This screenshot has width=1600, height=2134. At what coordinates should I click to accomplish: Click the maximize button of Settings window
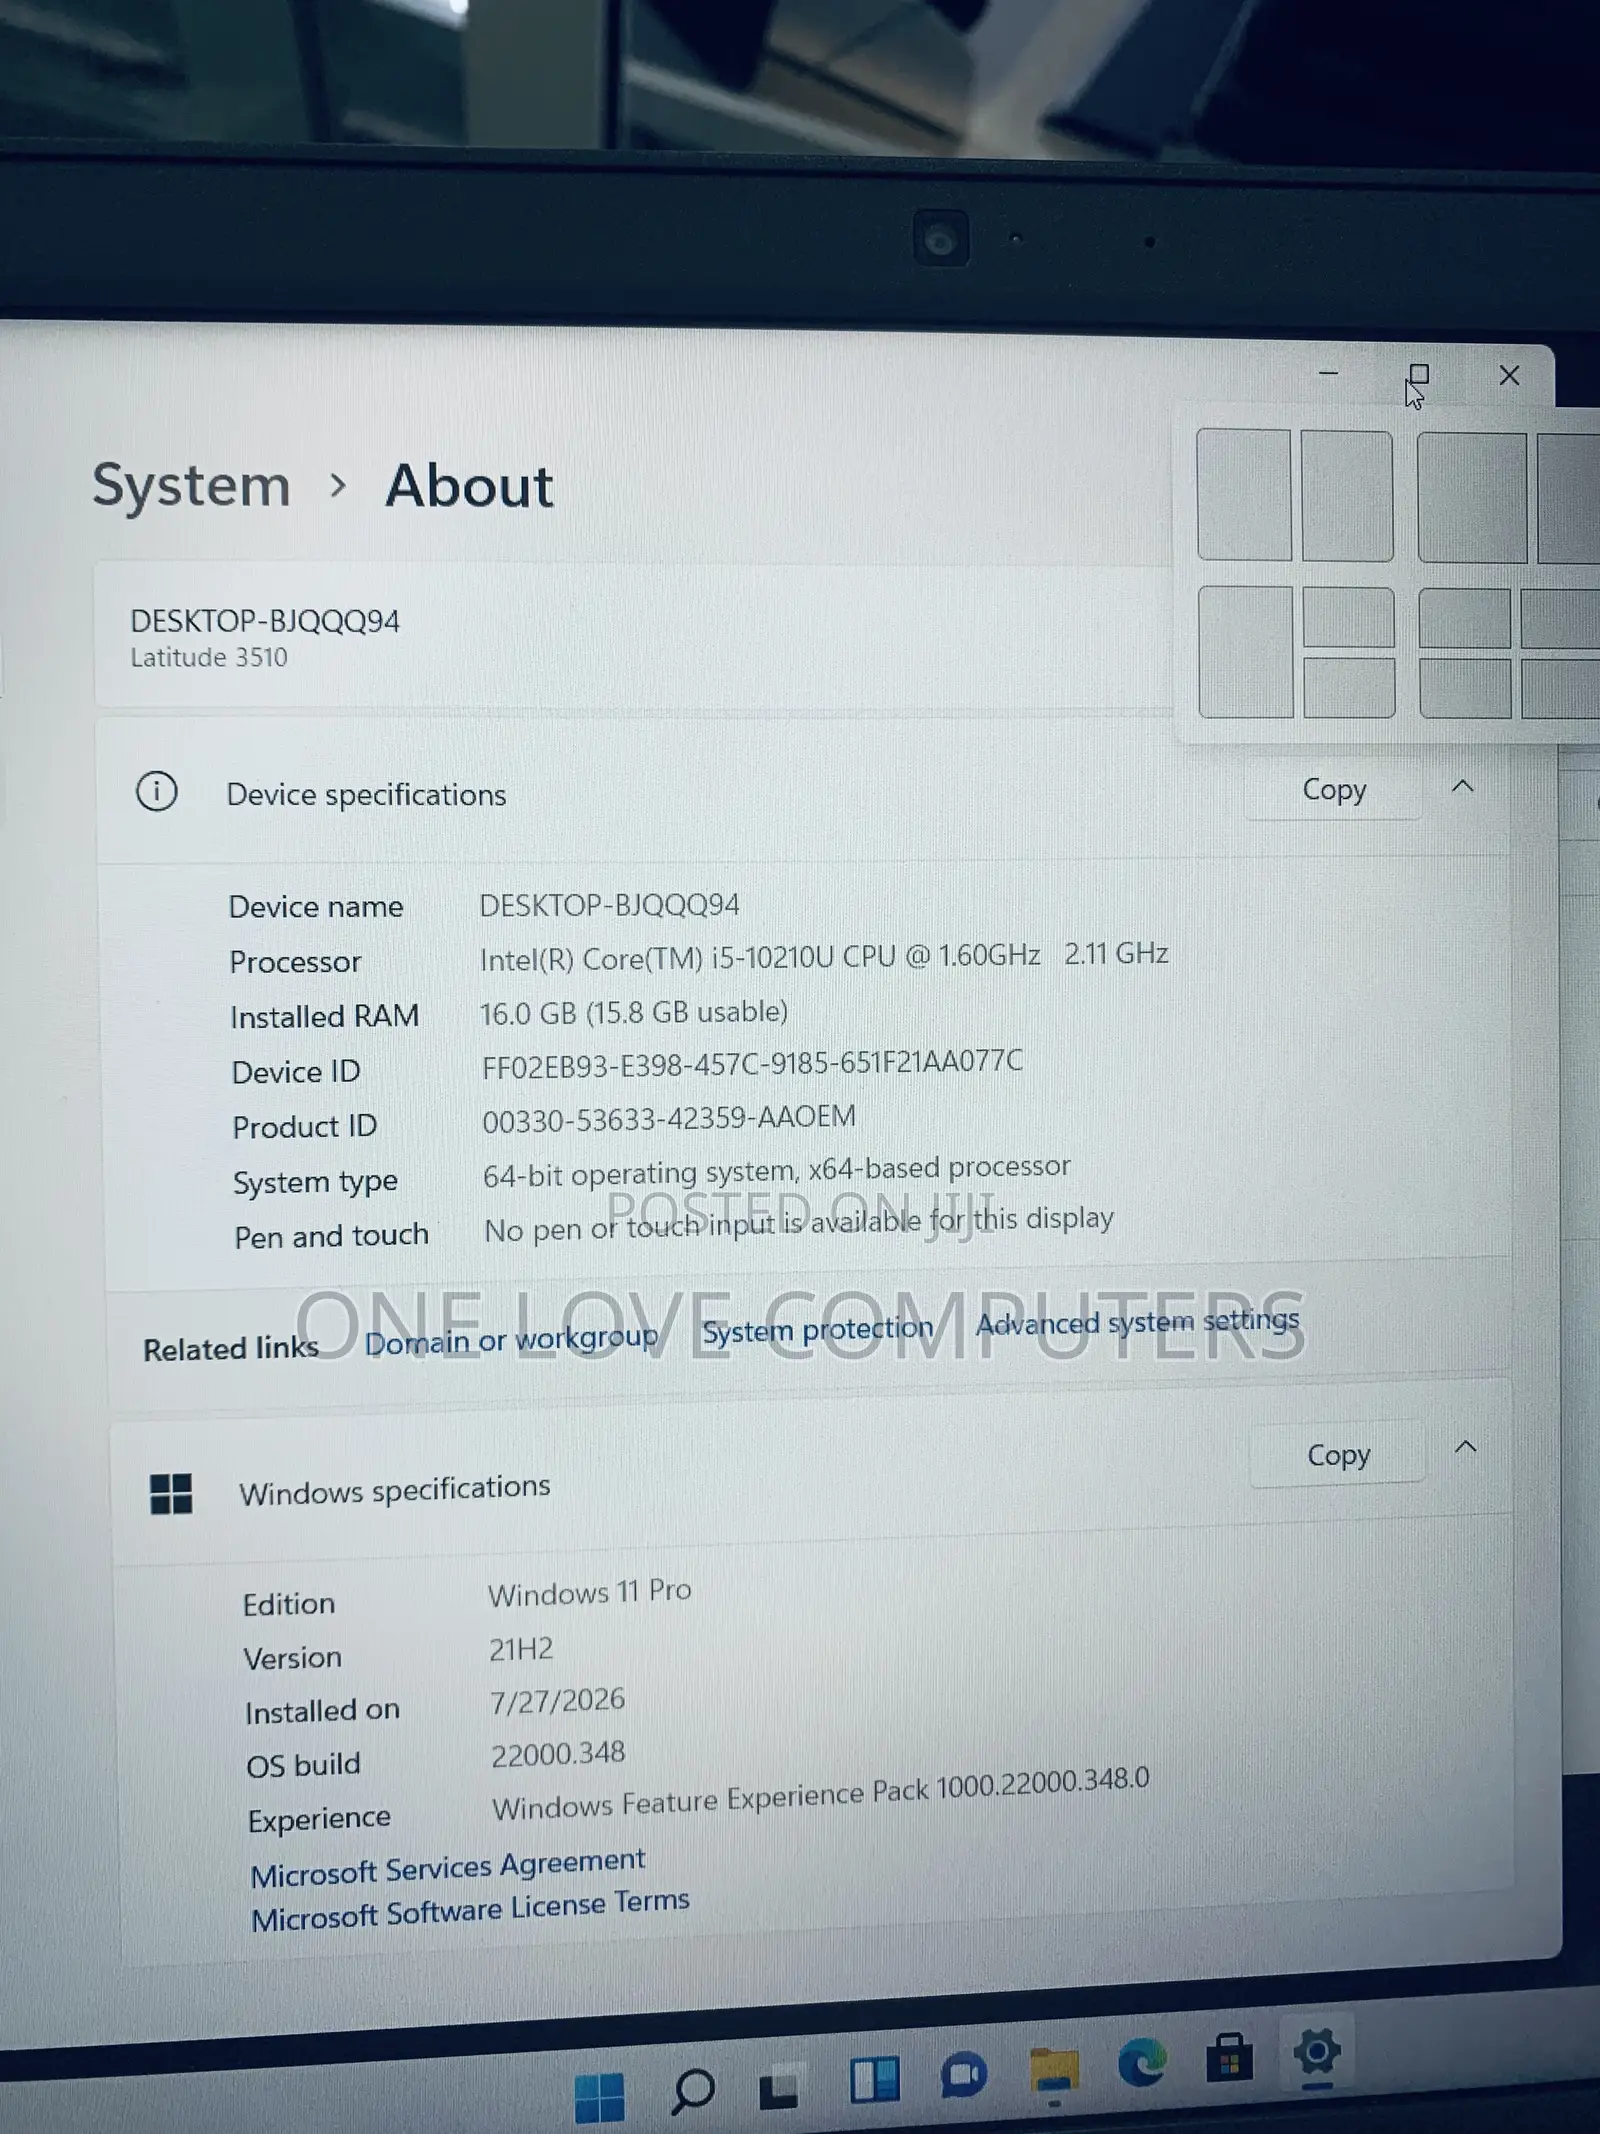pos(1418,374)
